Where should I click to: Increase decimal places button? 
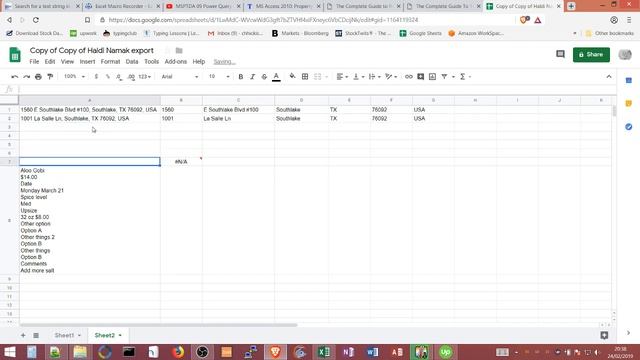[131, 77]
